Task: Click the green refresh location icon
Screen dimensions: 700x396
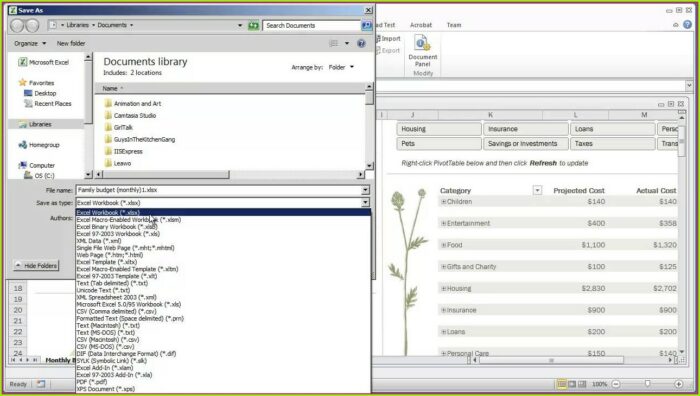Action: coord(254,25)
